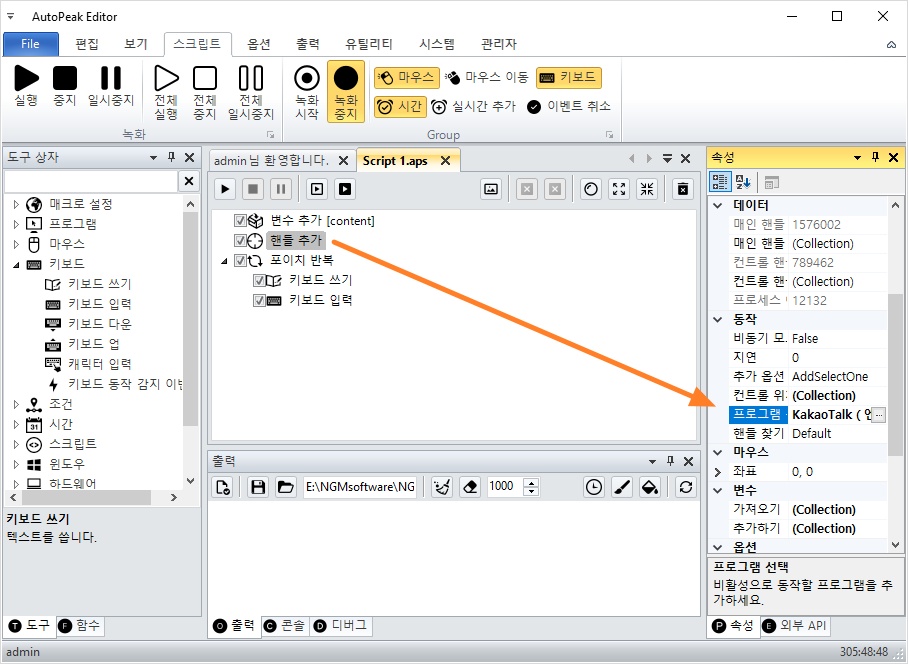
Task: Click delete trash icon in script toolbar
Action: pos(683,189)
